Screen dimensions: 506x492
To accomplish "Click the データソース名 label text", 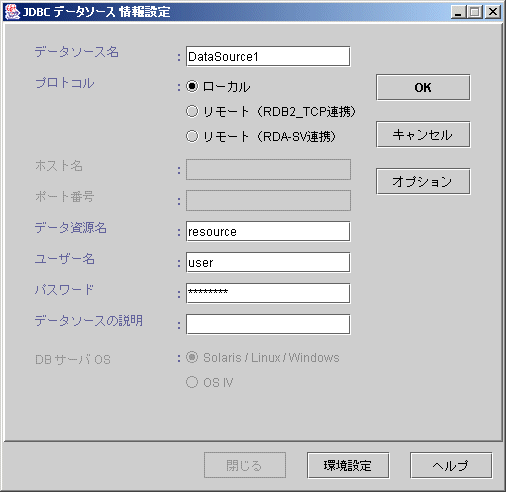I will pyautogui.click(x=77, y=52).
